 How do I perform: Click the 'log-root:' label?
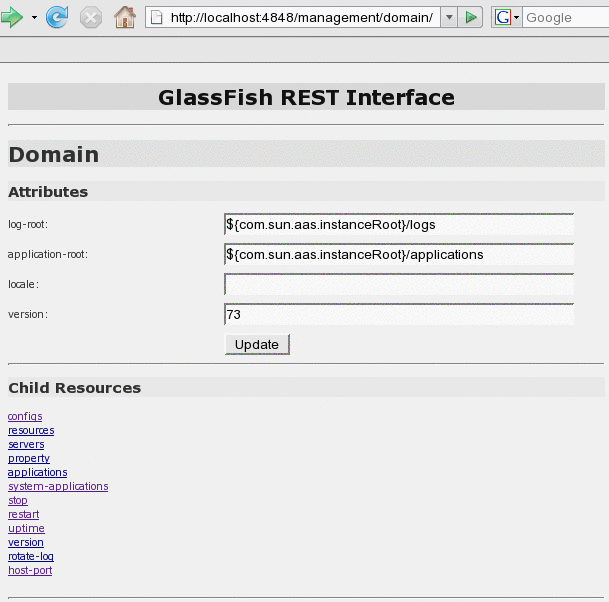coord(28,224)
